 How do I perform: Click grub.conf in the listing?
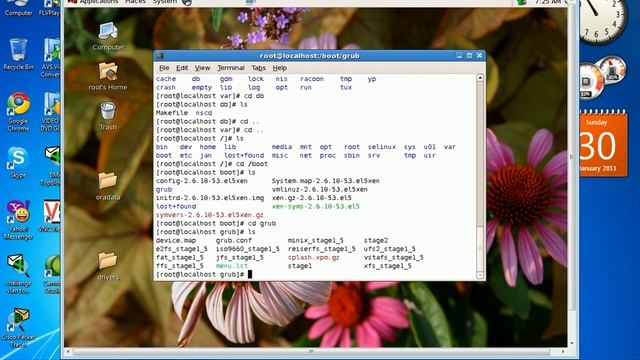[x=234, y=241]
